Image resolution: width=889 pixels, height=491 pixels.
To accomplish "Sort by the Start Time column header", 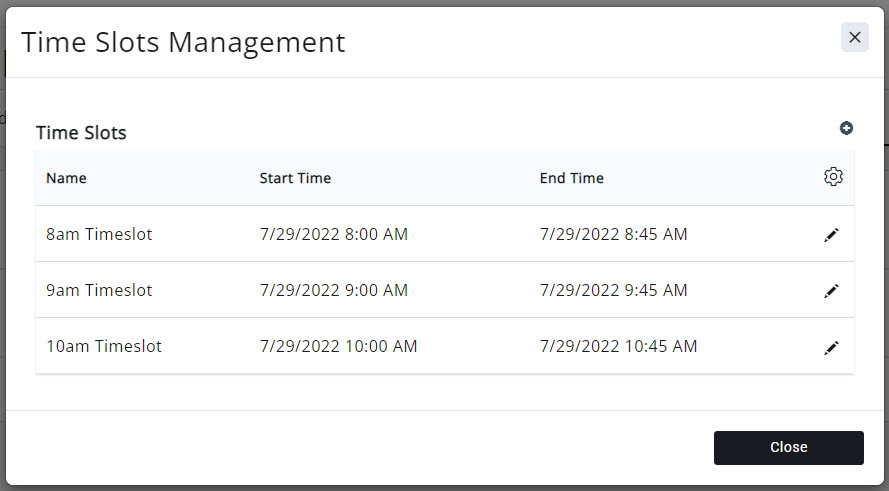I will (x=295, y=178).
